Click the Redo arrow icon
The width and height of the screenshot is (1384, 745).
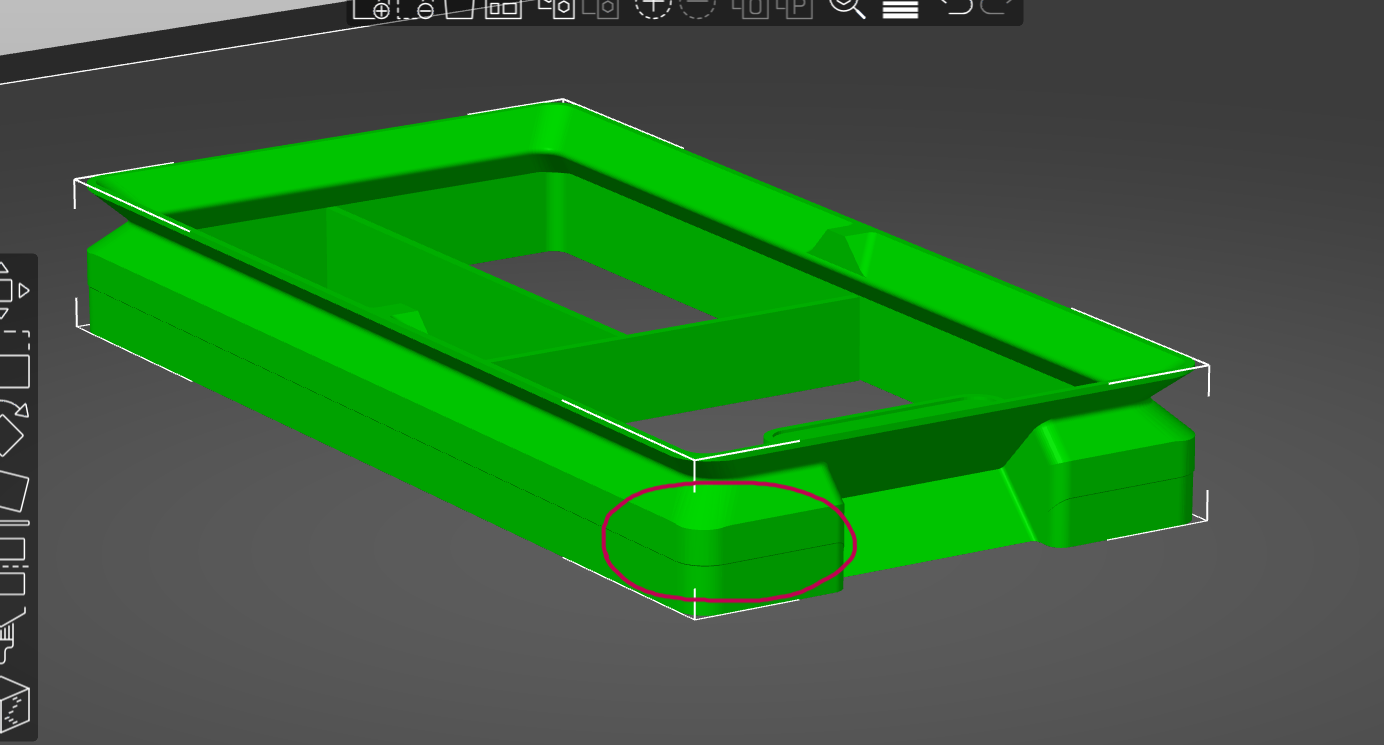coord(996,8)
